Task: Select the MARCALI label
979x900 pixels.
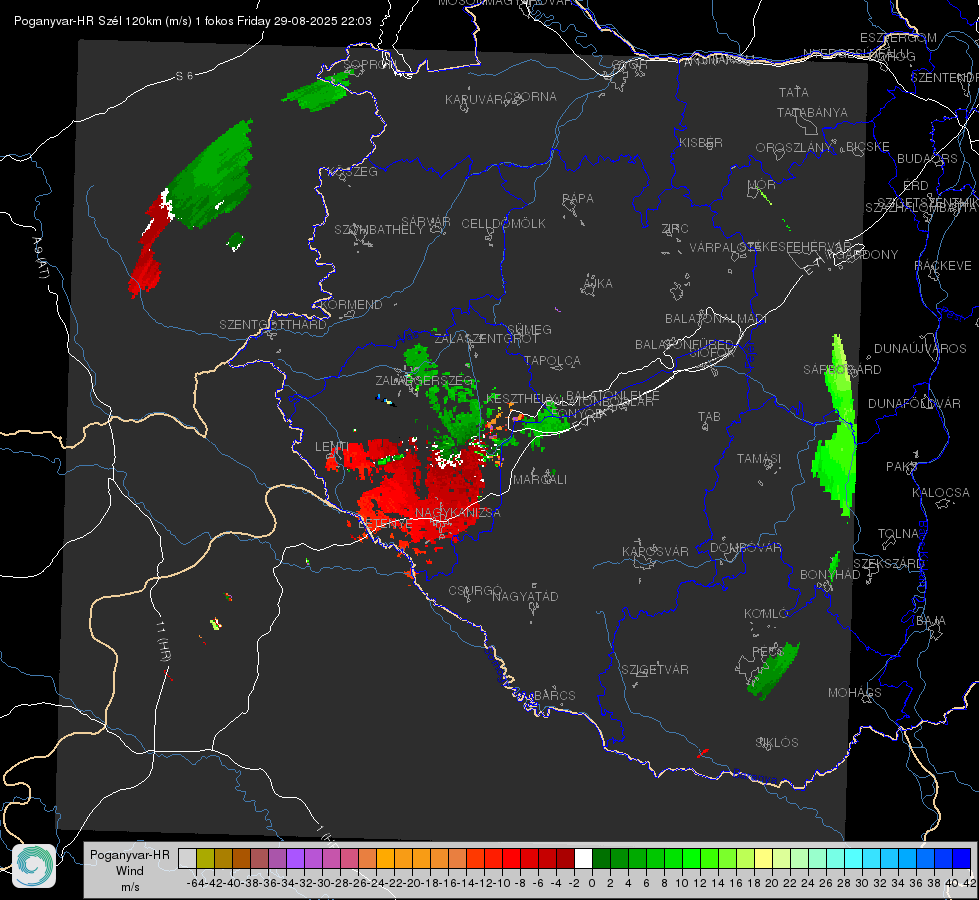Action: [x=539, y=479]
